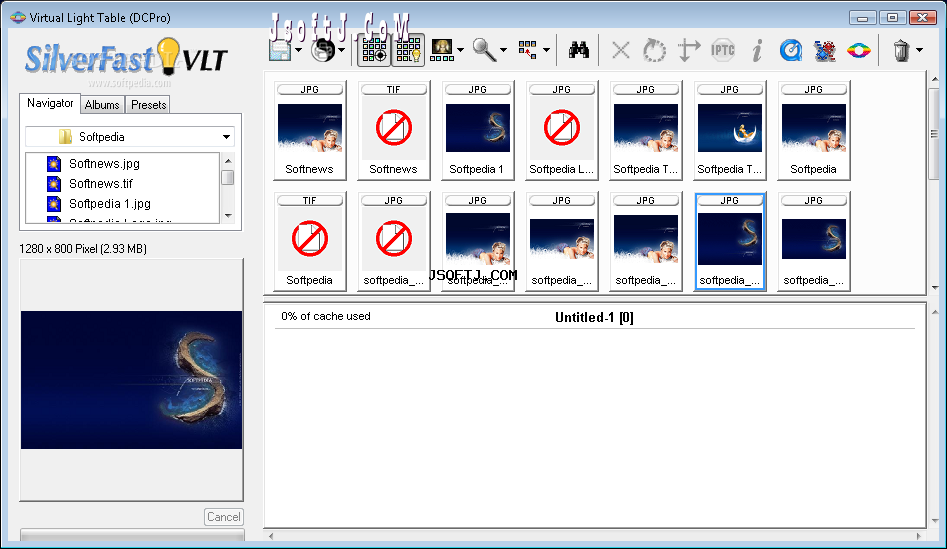947x549 pixels.
Task: Click the Cancel button
Action: (x=223, y=517)
